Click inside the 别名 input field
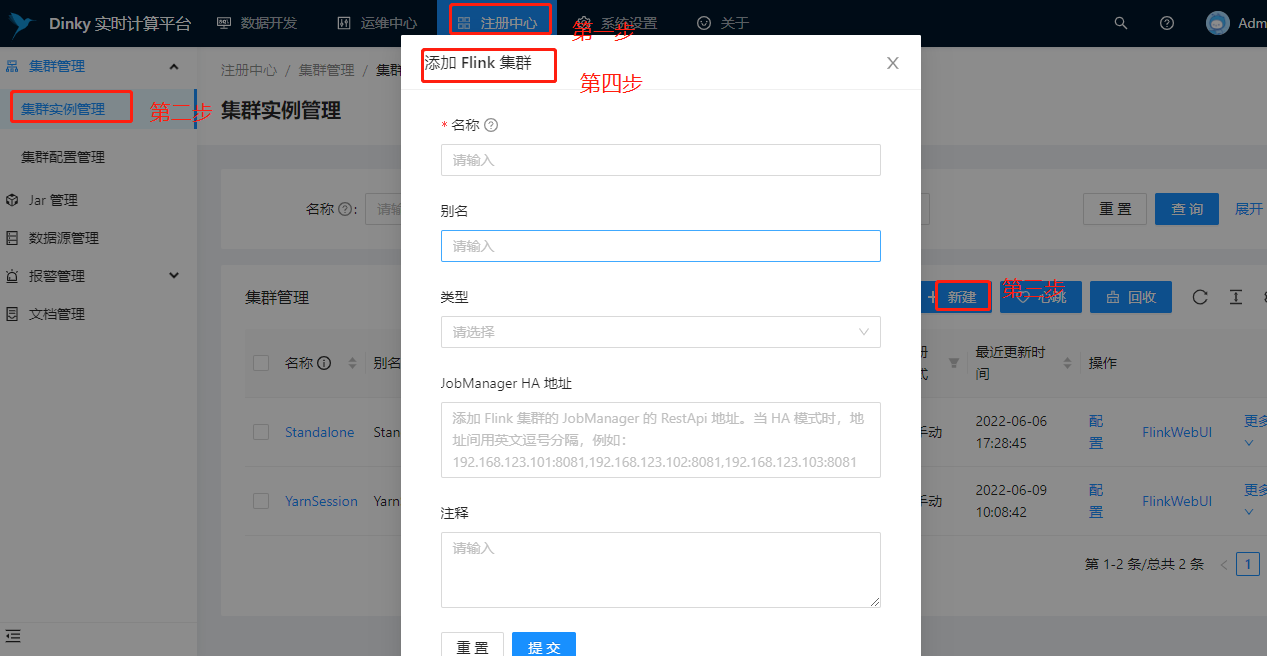The height and width of the screenshot is (656, 1267). pyautogui.click(x=660, y=245)
